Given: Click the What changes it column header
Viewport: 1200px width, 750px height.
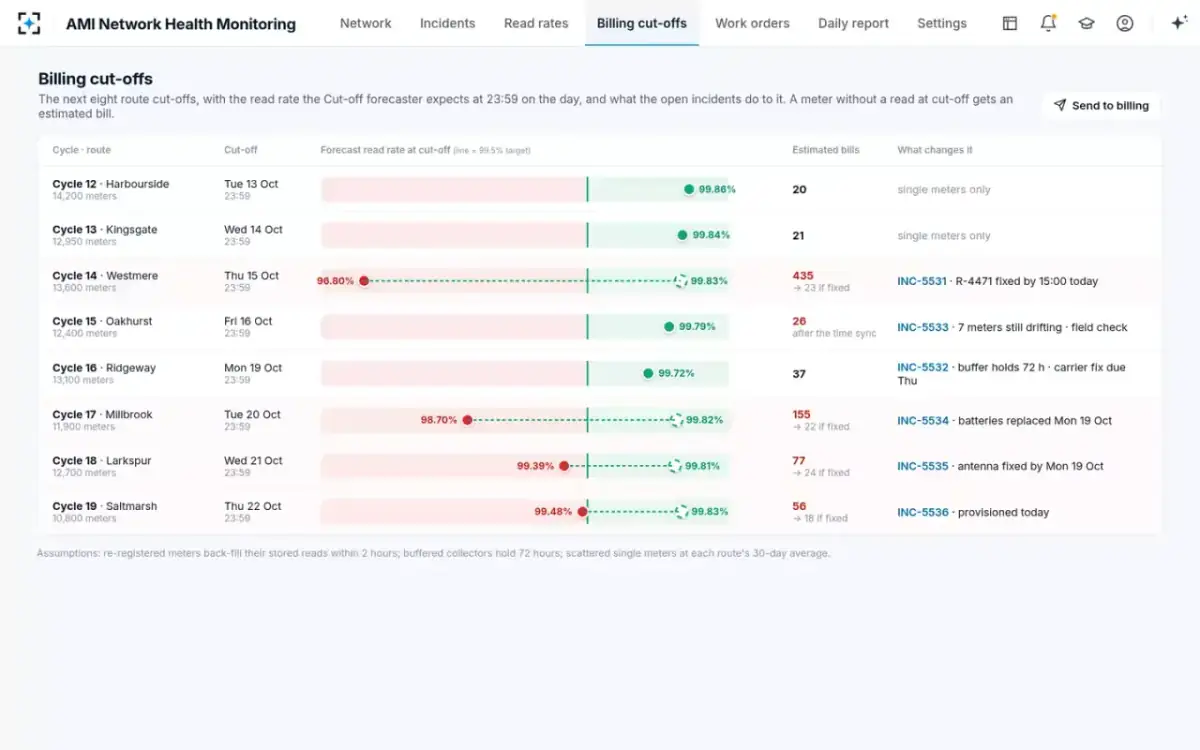Looking at the screenshot, I should 935,150.
